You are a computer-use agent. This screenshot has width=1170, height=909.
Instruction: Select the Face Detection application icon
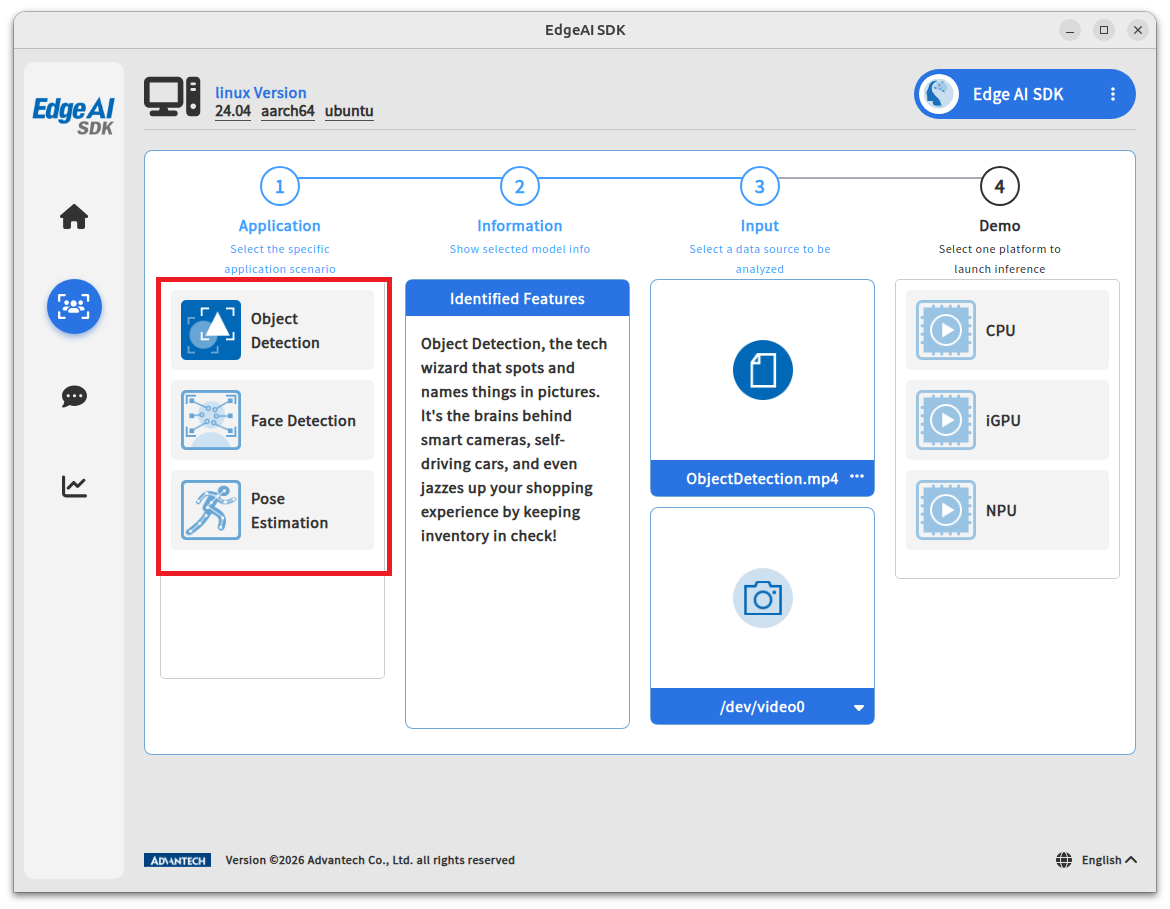[210, 420]
